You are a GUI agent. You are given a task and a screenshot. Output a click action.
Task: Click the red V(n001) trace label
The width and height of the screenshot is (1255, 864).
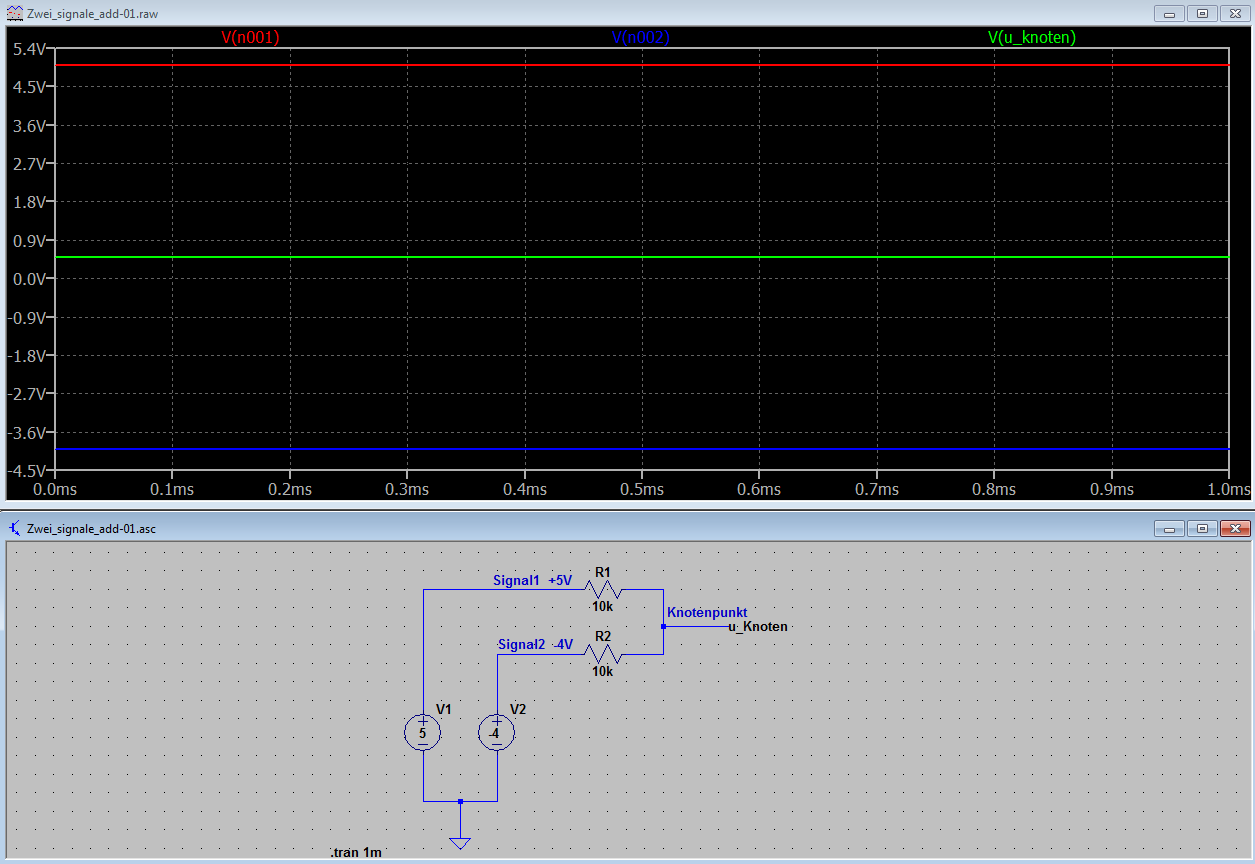pyautogui.click(x=249, y=37)
